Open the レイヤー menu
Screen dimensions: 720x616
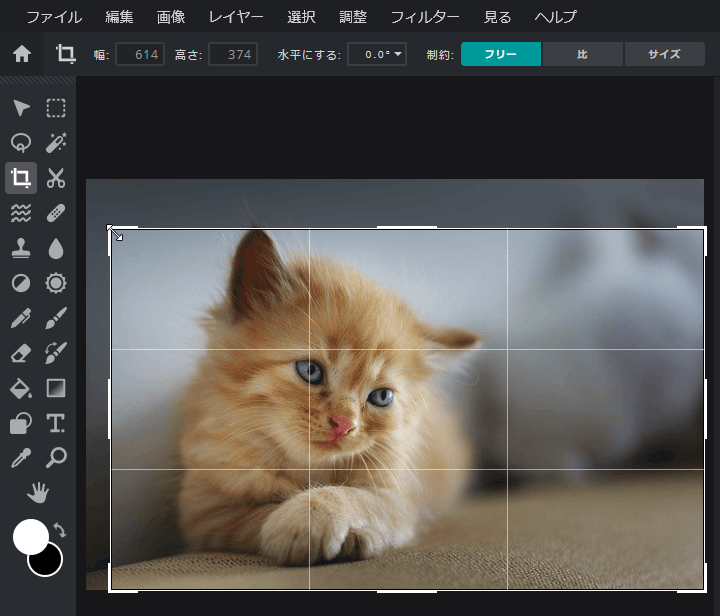point(236,17)
